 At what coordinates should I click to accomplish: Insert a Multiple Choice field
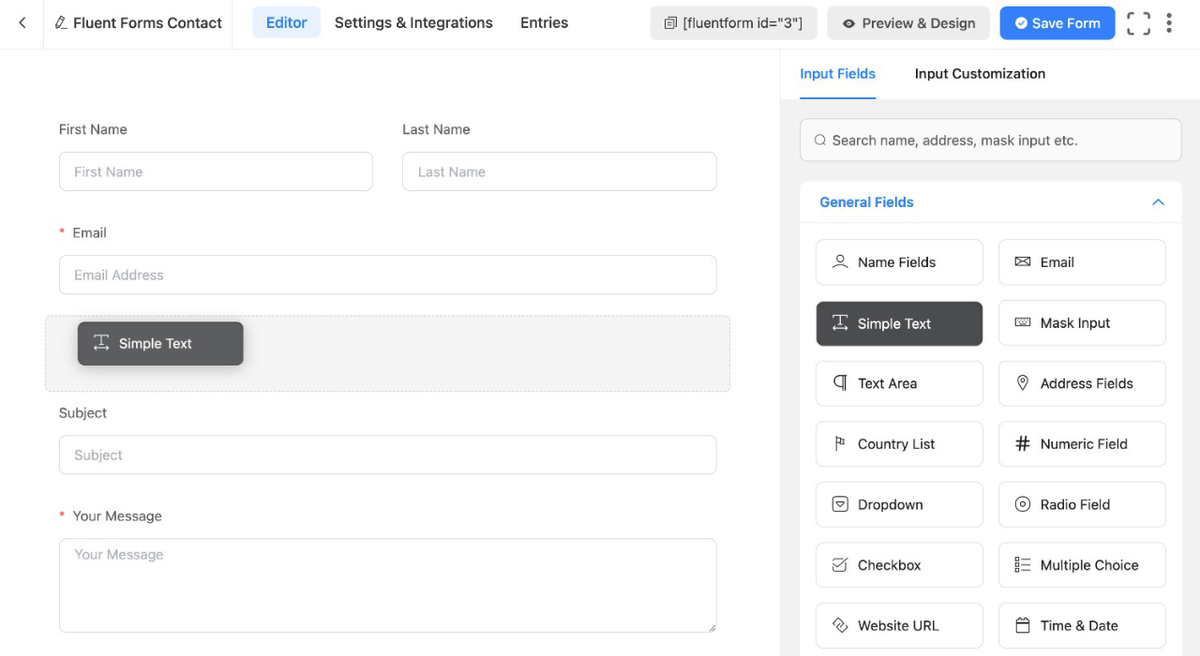click(1081, 565)
